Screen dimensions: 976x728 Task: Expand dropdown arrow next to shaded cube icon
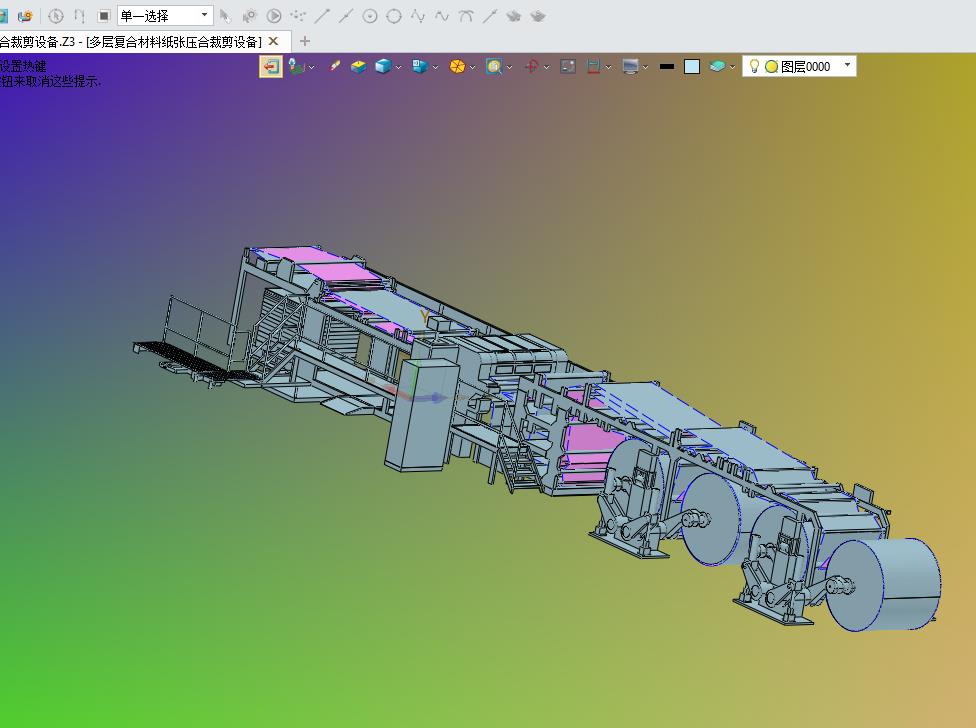coord(398,67)
